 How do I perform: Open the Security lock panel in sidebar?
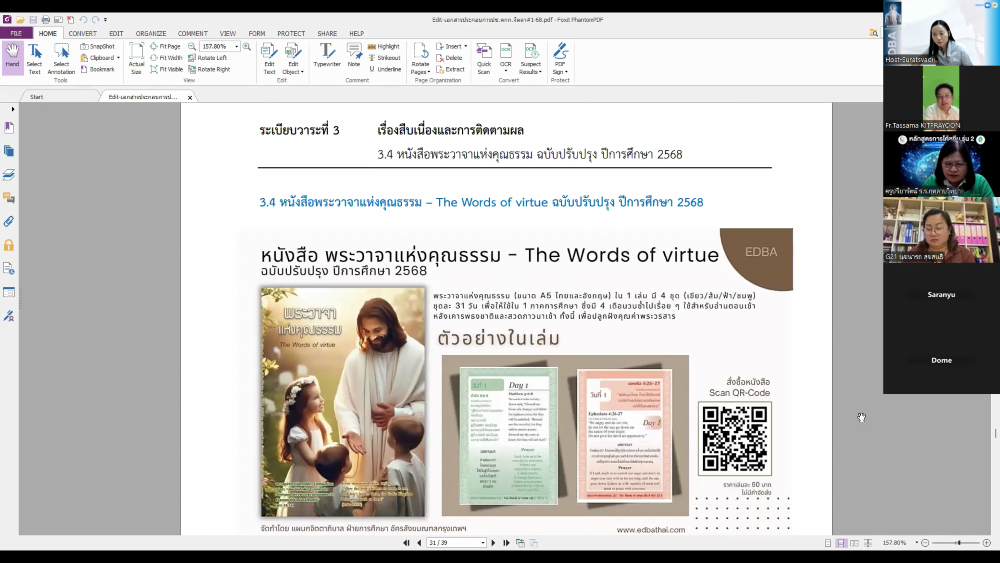pyautogui.click(x=9, y=245)
